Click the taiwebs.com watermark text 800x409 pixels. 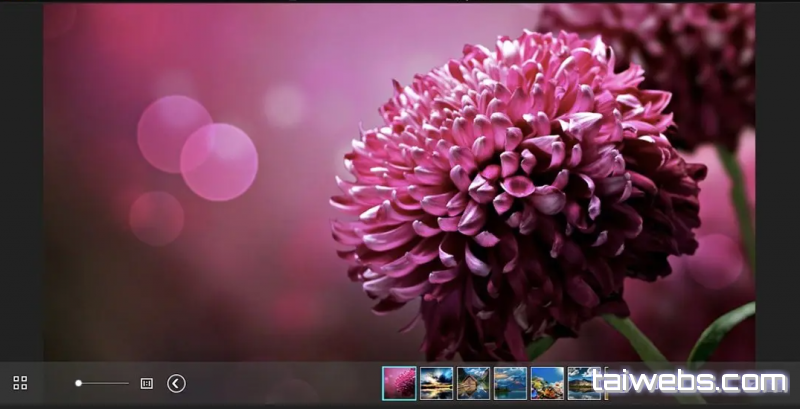point(688,382)
